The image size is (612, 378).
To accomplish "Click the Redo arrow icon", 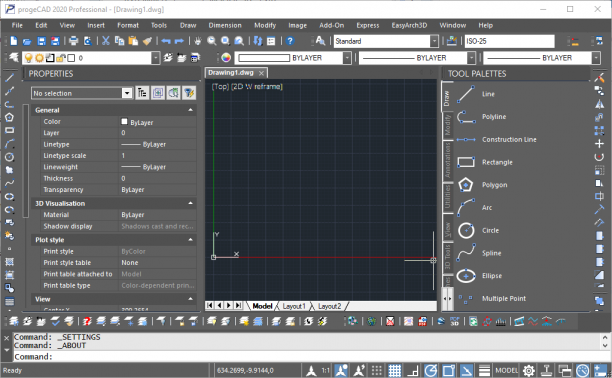I will tap(179, 41).
